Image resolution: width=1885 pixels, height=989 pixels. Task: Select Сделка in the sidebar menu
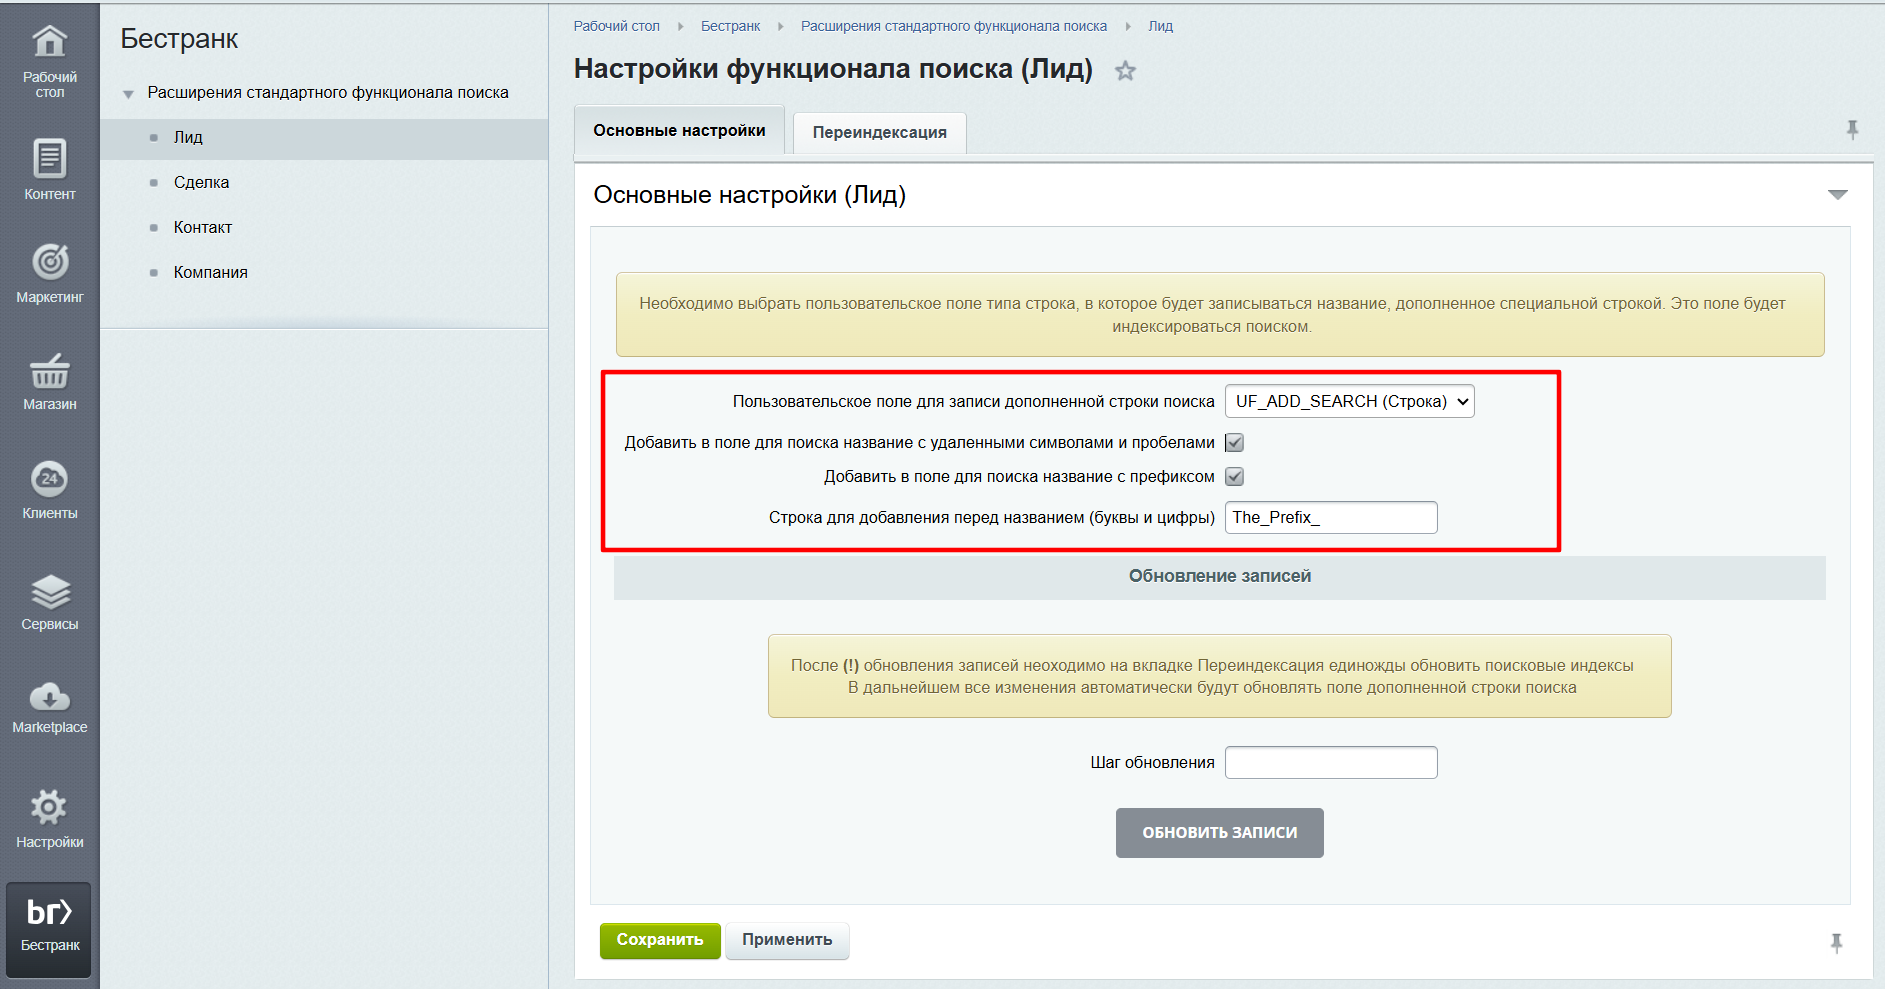pyautogui.click(x=201, y=182)
